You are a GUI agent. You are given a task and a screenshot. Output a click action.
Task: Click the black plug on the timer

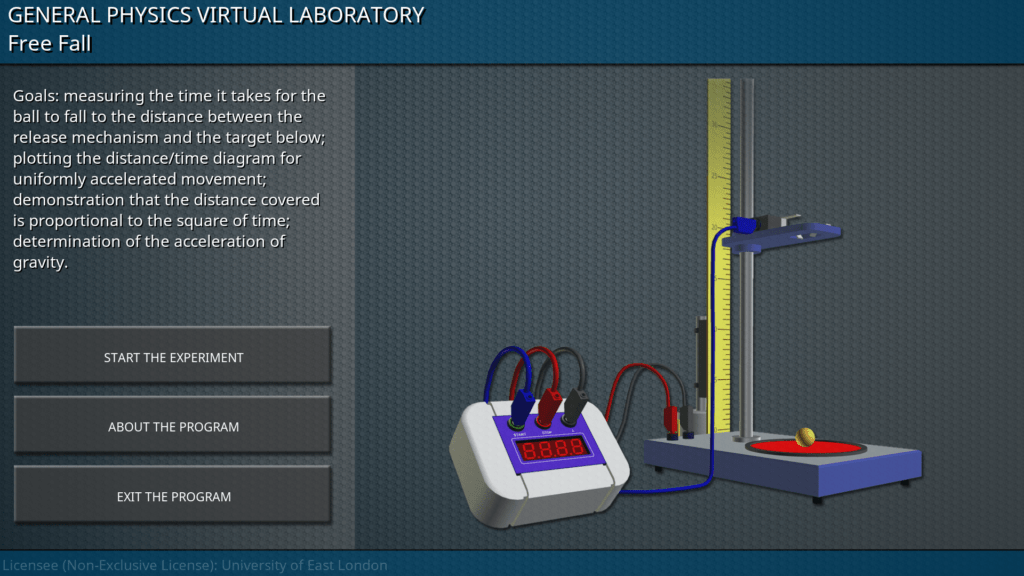(x=576, y=404)
